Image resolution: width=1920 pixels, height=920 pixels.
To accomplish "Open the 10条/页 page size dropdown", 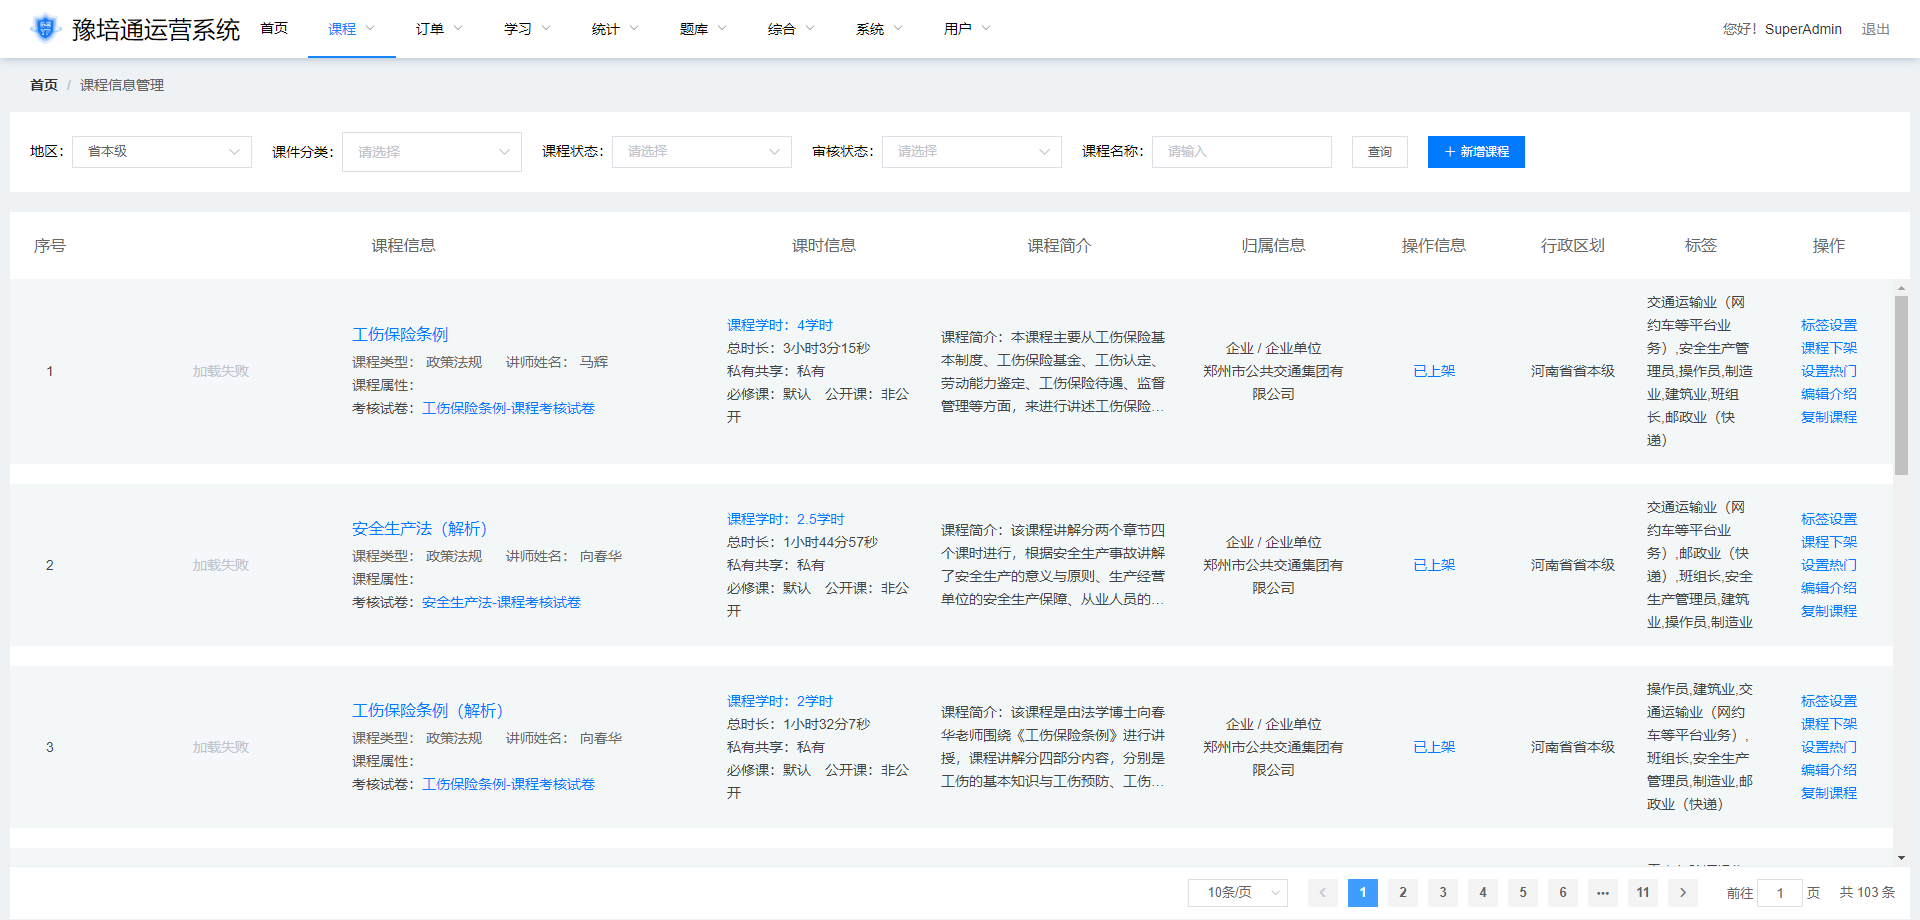I will click(x=1238, y=893).
